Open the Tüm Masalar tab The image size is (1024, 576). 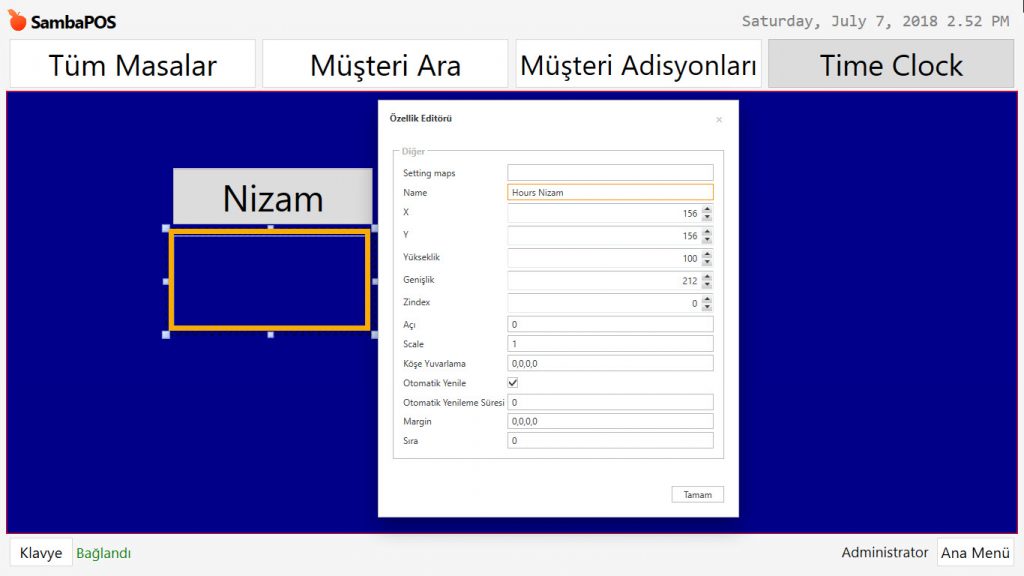click(133, 65)
